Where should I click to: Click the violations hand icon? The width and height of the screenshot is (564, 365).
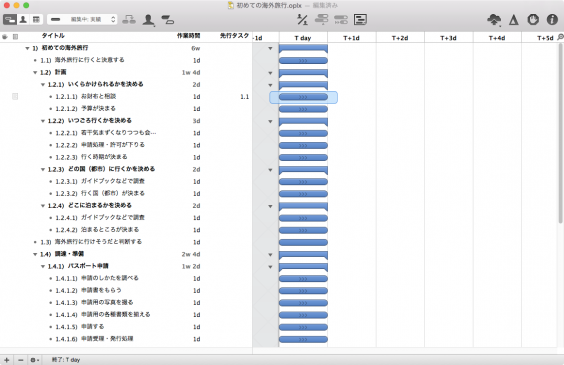[x=533, y=19]
